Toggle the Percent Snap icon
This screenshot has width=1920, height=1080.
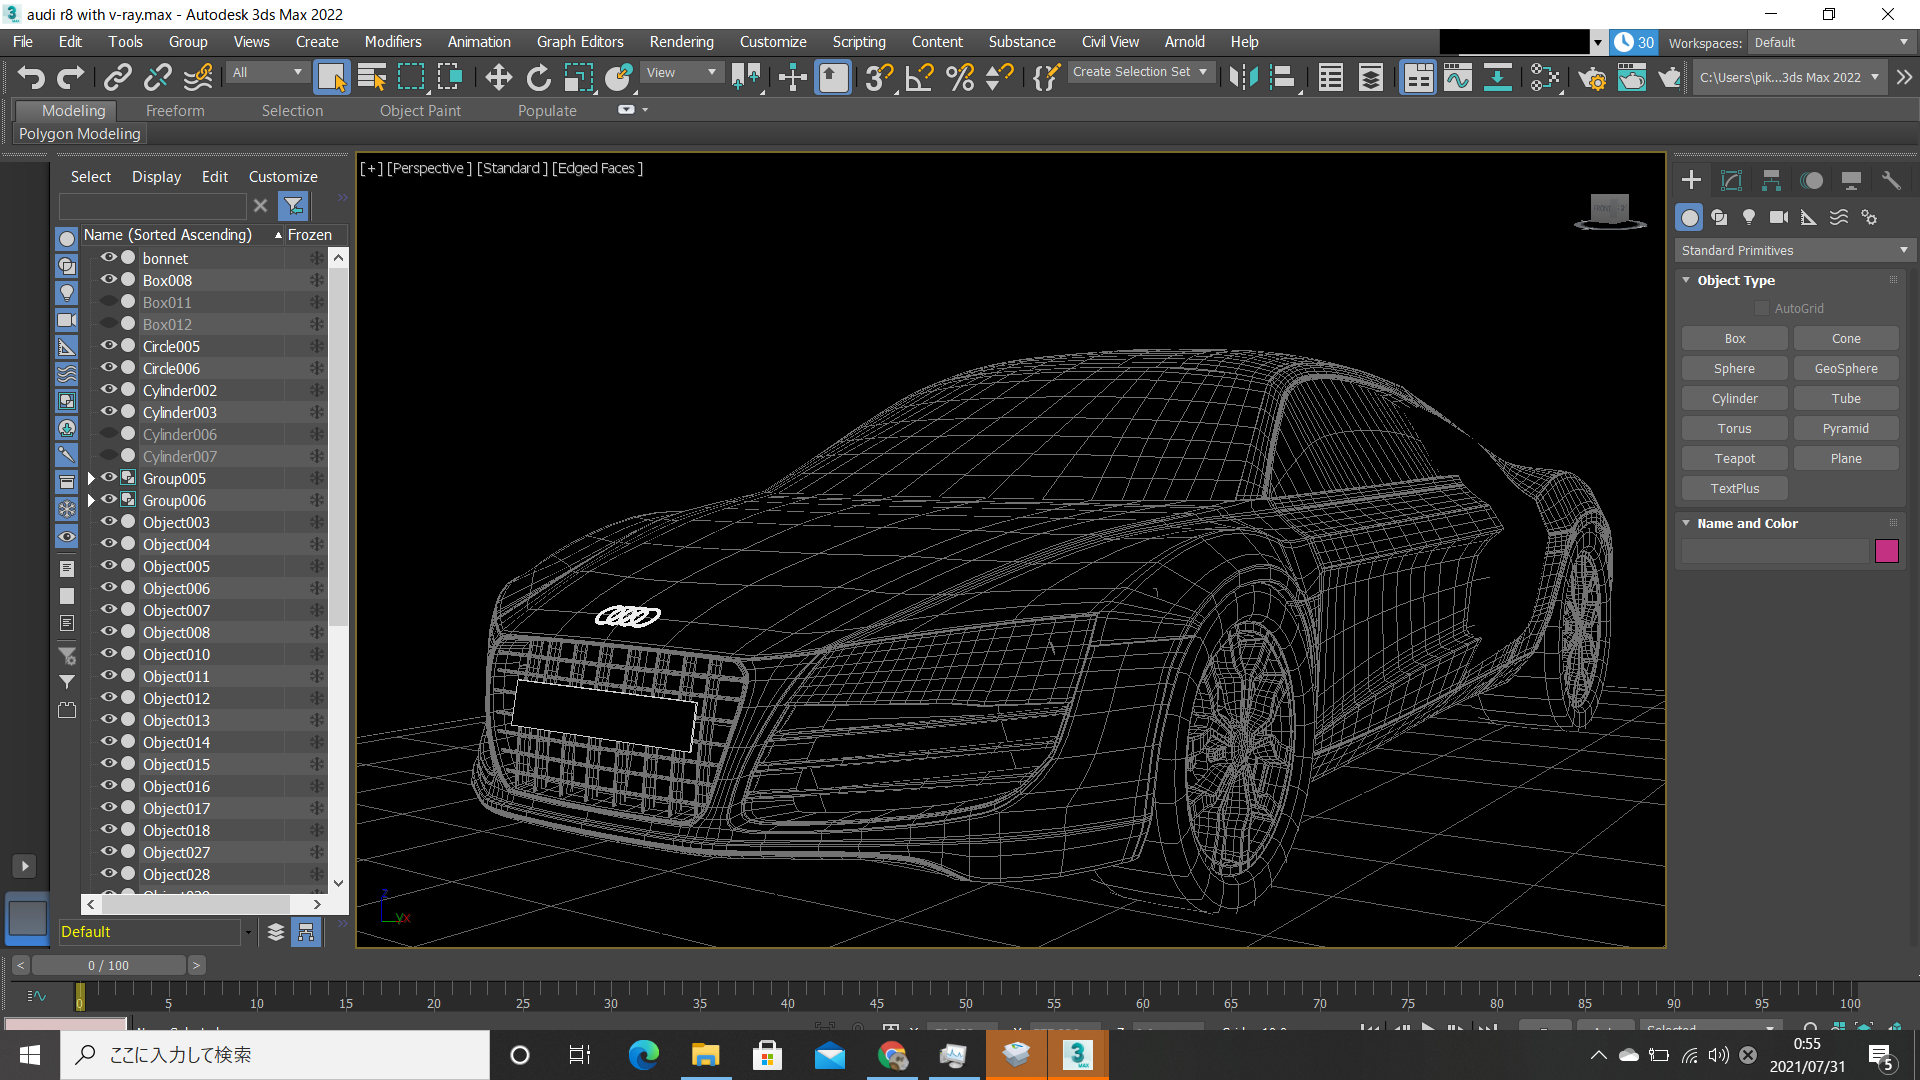tap(960, 77)
